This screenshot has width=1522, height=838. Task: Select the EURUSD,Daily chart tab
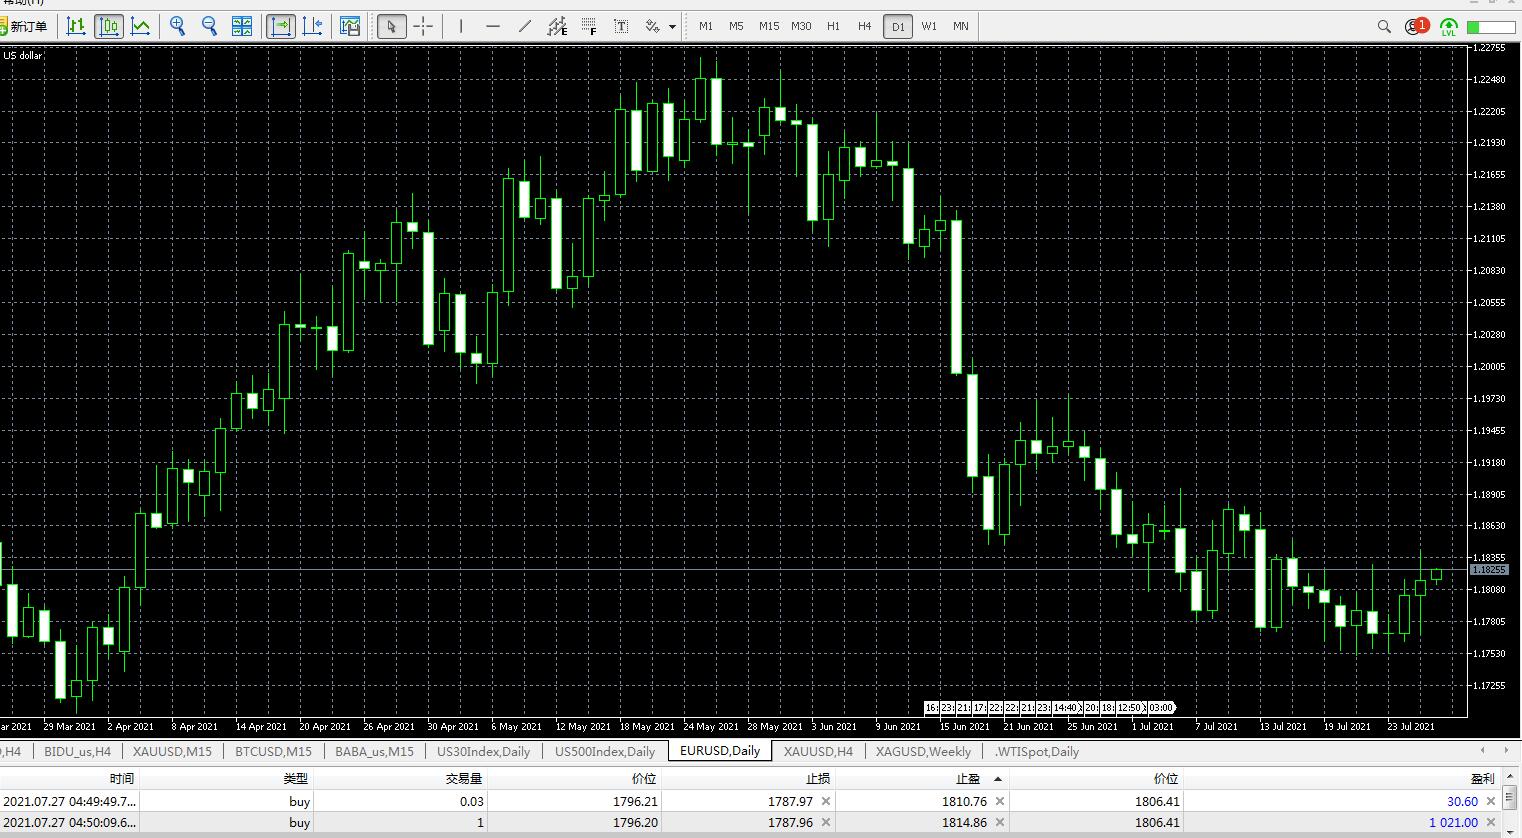720,751
